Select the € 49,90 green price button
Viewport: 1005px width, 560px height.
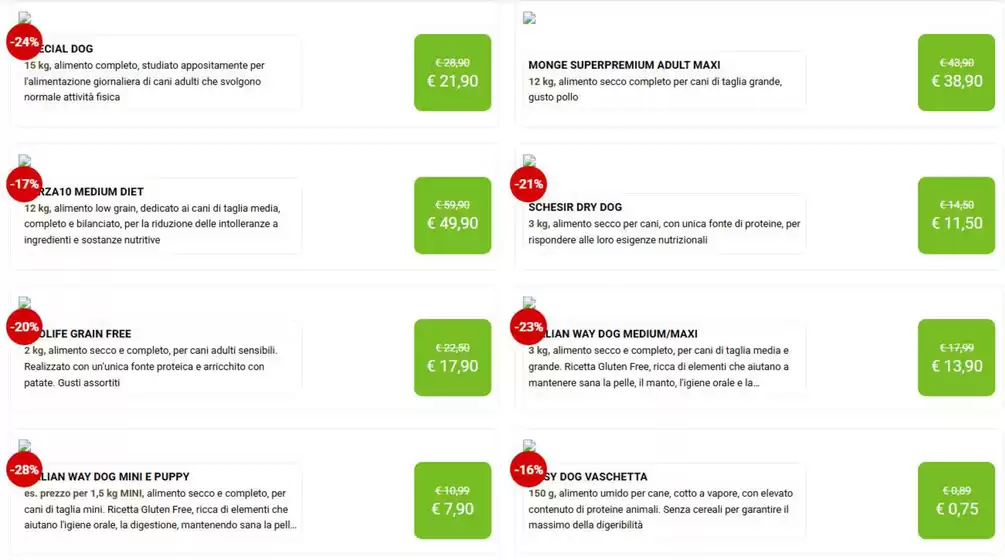coord(452,215)
